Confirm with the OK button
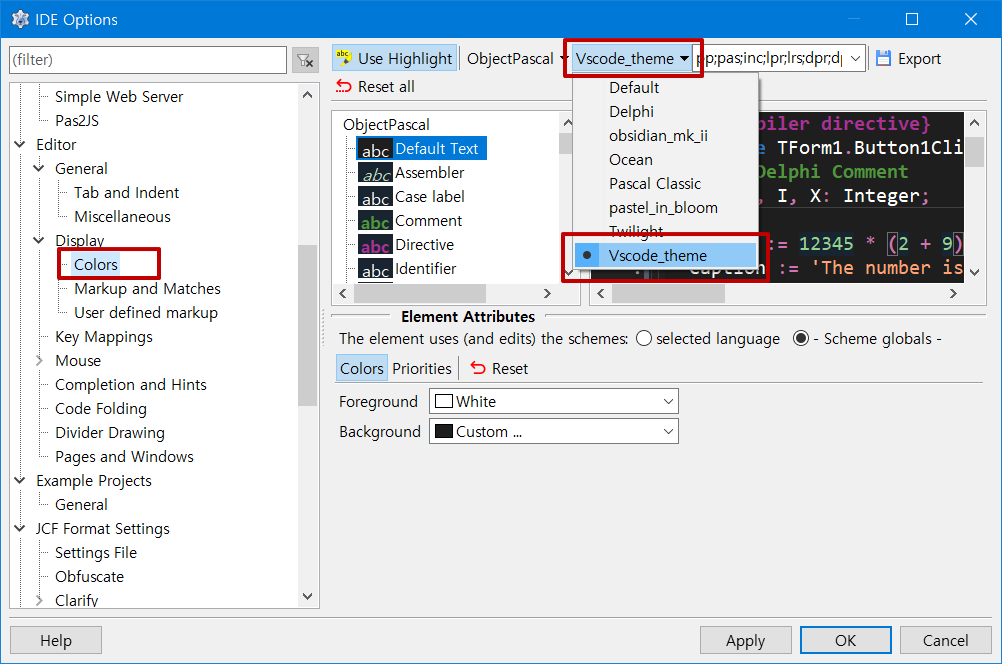The width and height of the screenshot is (1002, 664). tap(845, 640)
